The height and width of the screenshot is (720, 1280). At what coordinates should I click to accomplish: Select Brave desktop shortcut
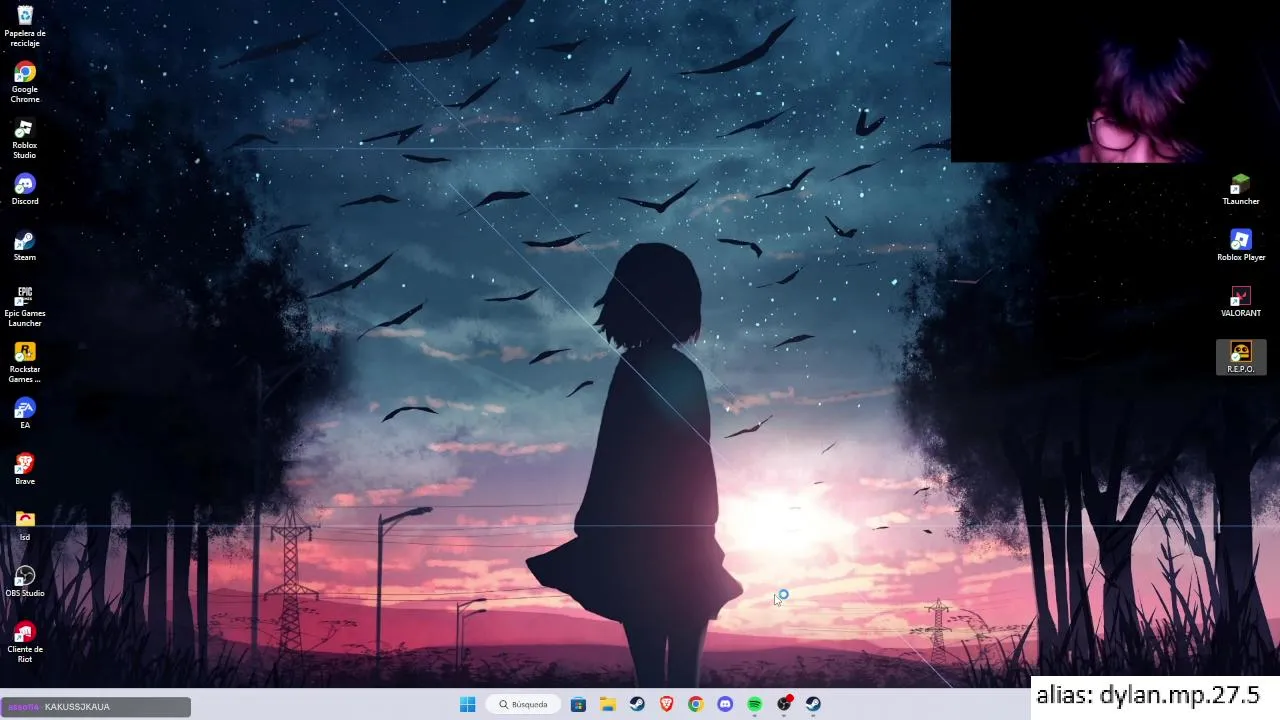(x=25, y=469)
